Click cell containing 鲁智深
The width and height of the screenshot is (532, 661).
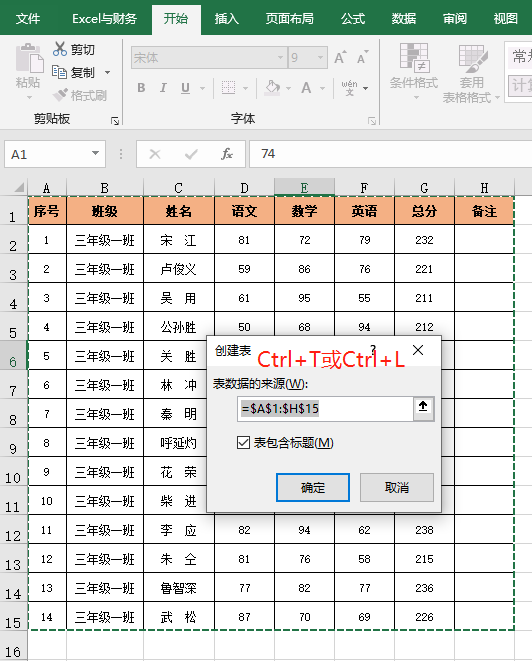coord(179,588)
